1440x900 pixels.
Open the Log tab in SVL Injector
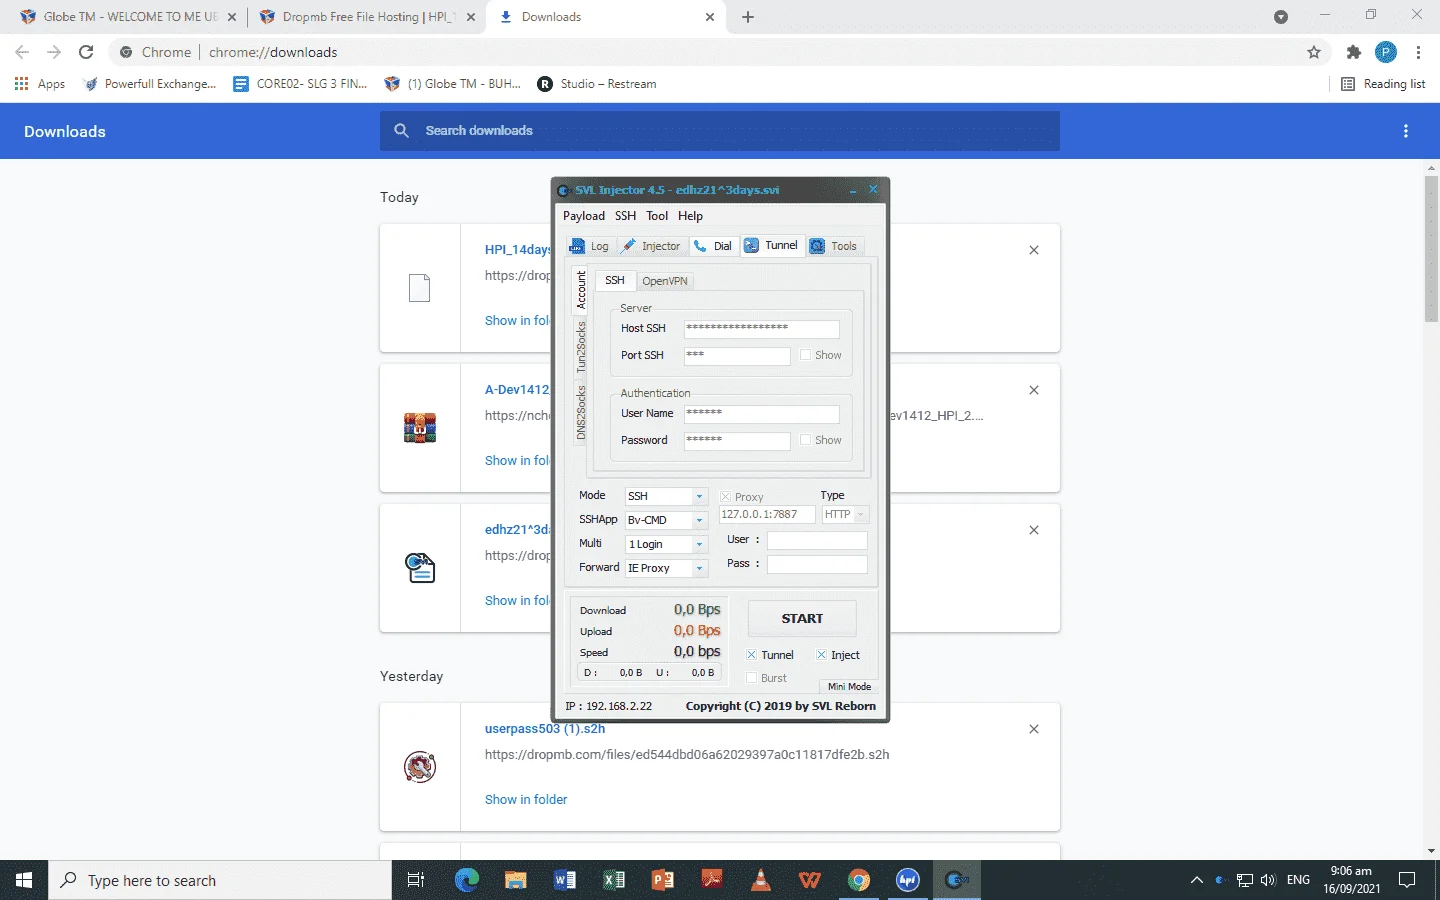point(589,246)
